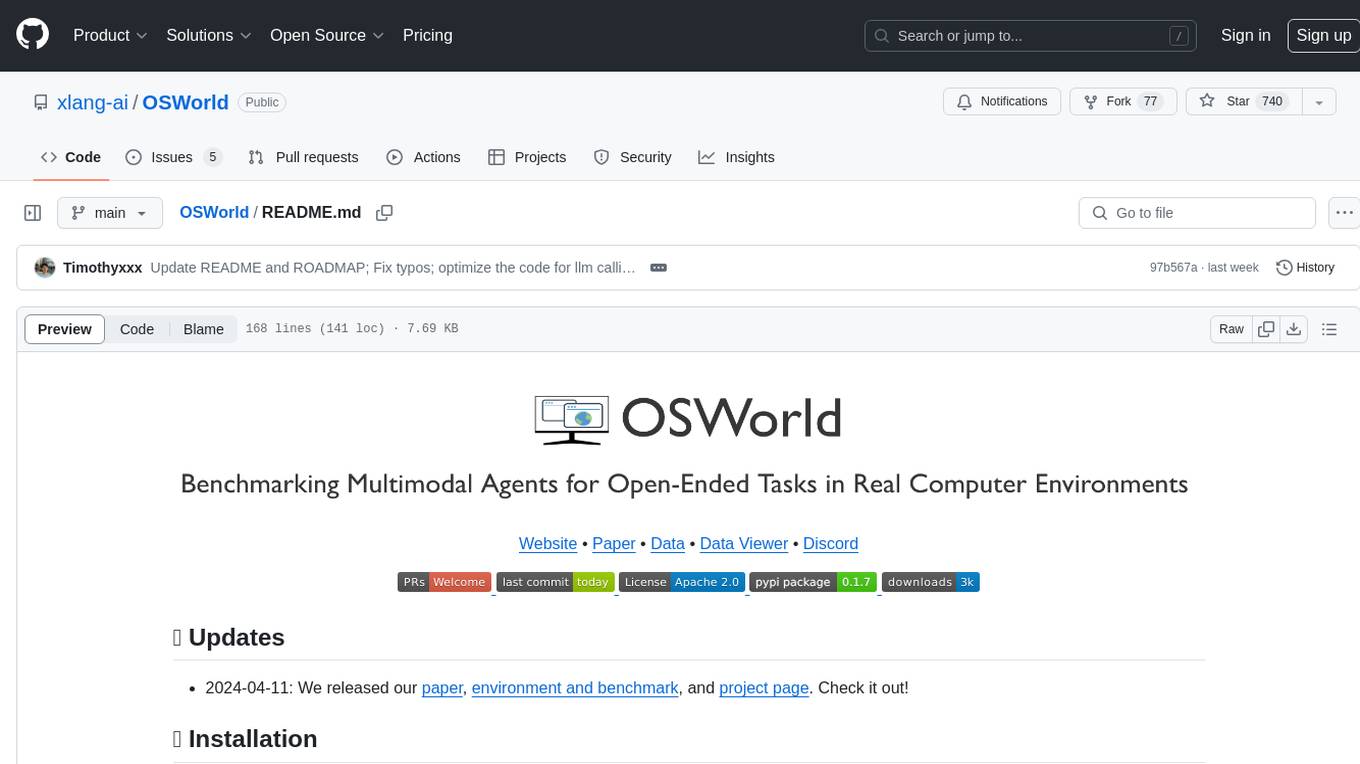Open the paper link in Updates
This screenshot has height=764, width=1360.
443,688
